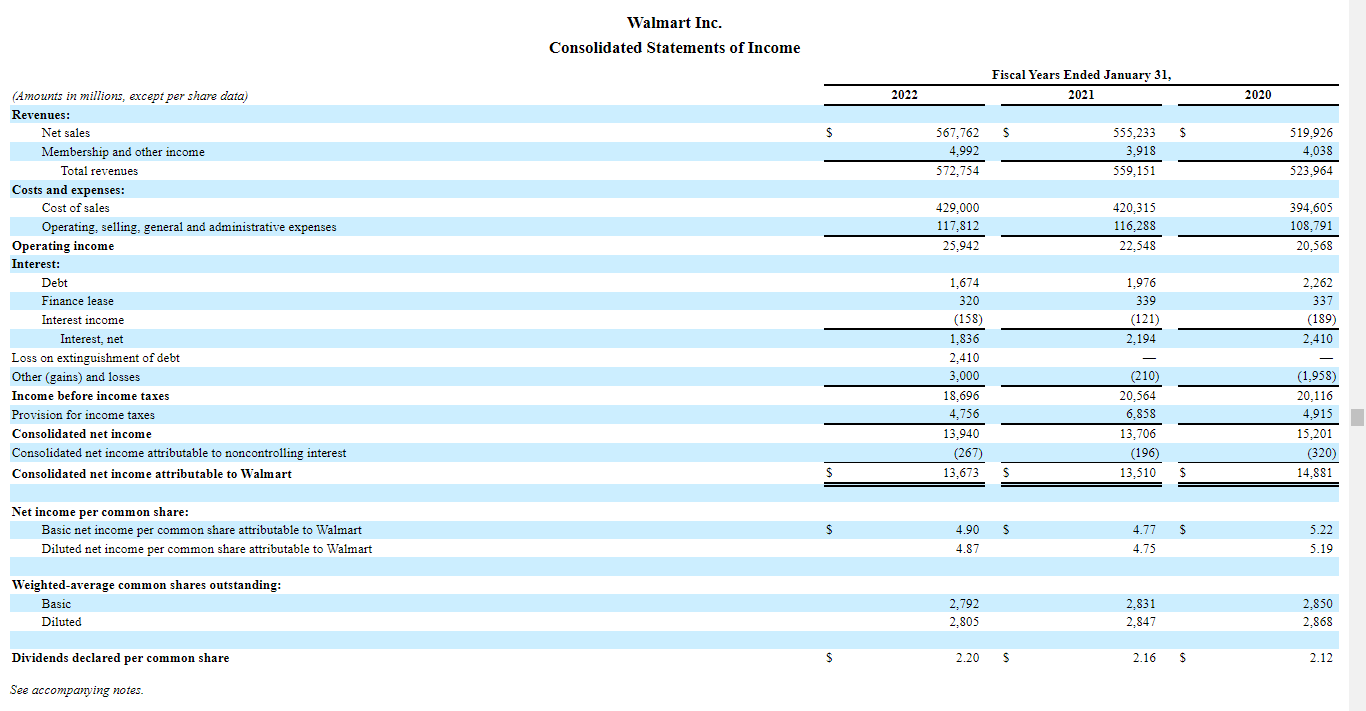
Task: Click total revenues value 559,151
Action: point(1135,171)
